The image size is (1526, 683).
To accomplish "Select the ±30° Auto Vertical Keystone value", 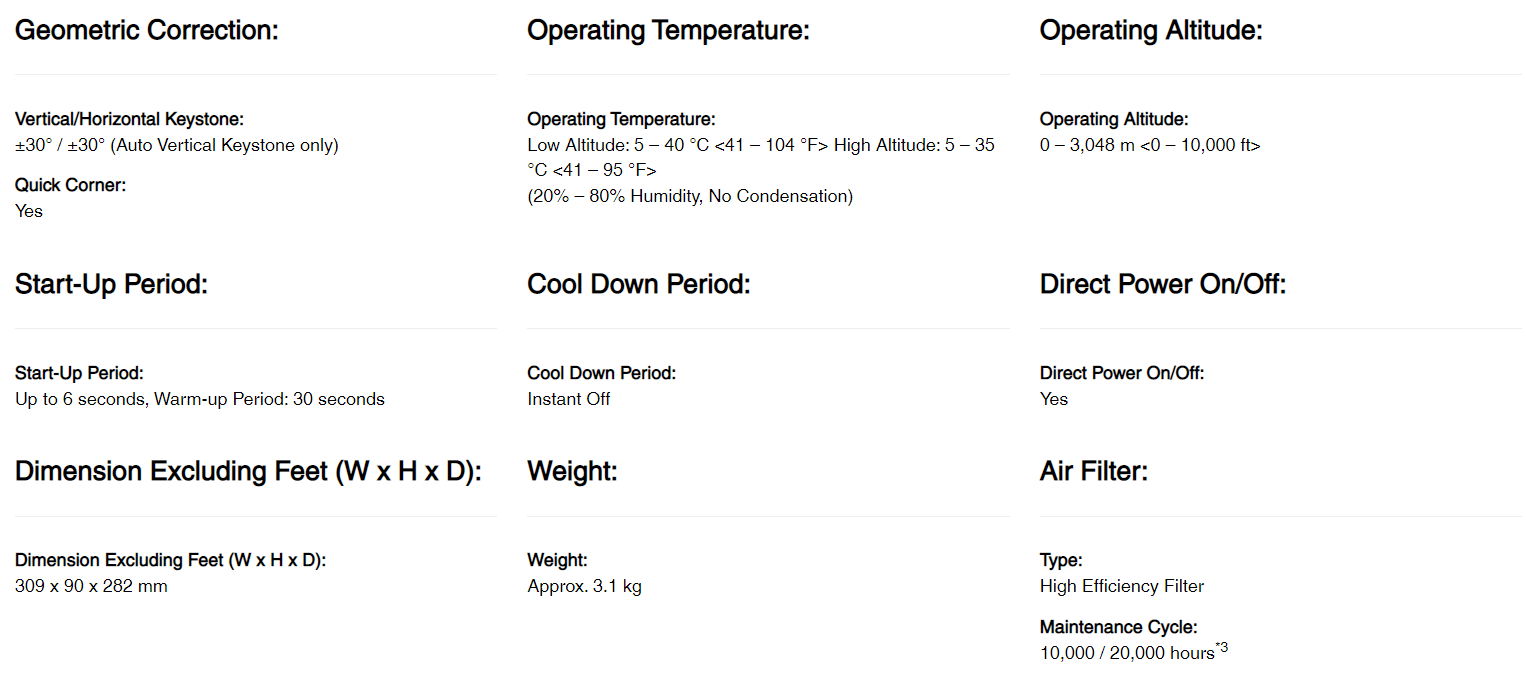I will (x=177, y=145).
